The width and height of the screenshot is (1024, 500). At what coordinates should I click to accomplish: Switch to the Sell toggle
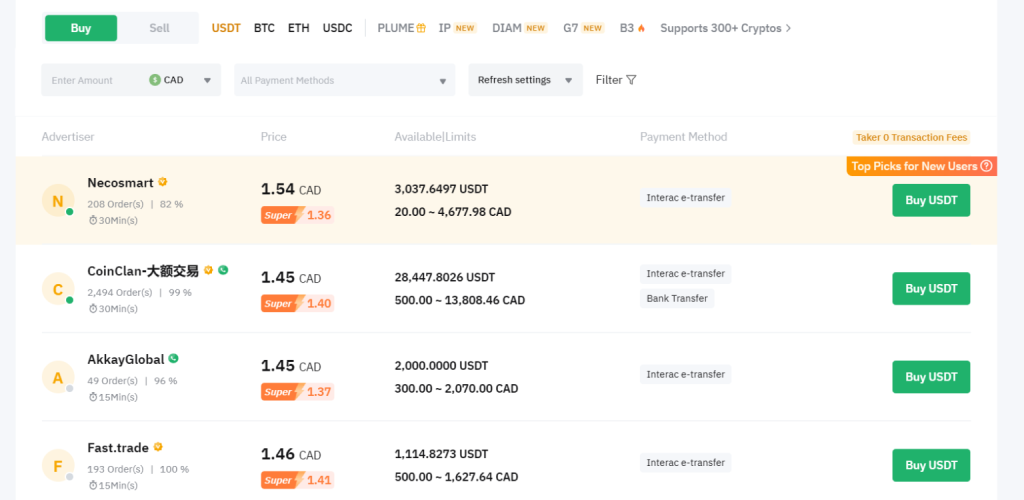159,28
